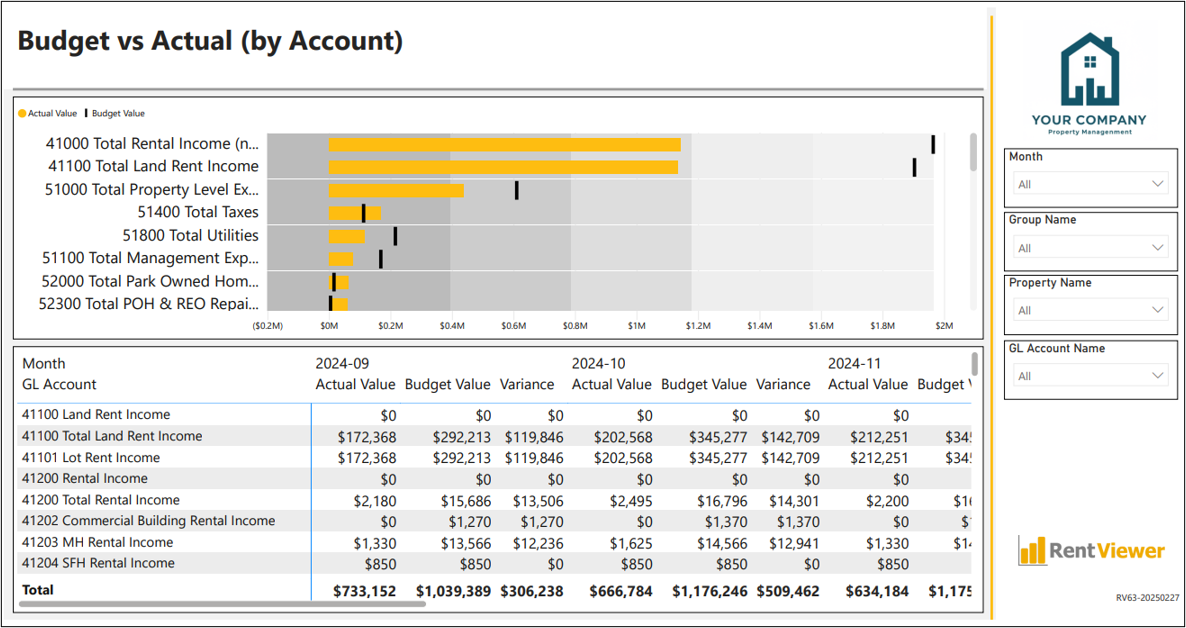Select 41202 Commercial Building Rental Income row
The width and height of the screenshot is (1186, 628).
pos(495,521)
